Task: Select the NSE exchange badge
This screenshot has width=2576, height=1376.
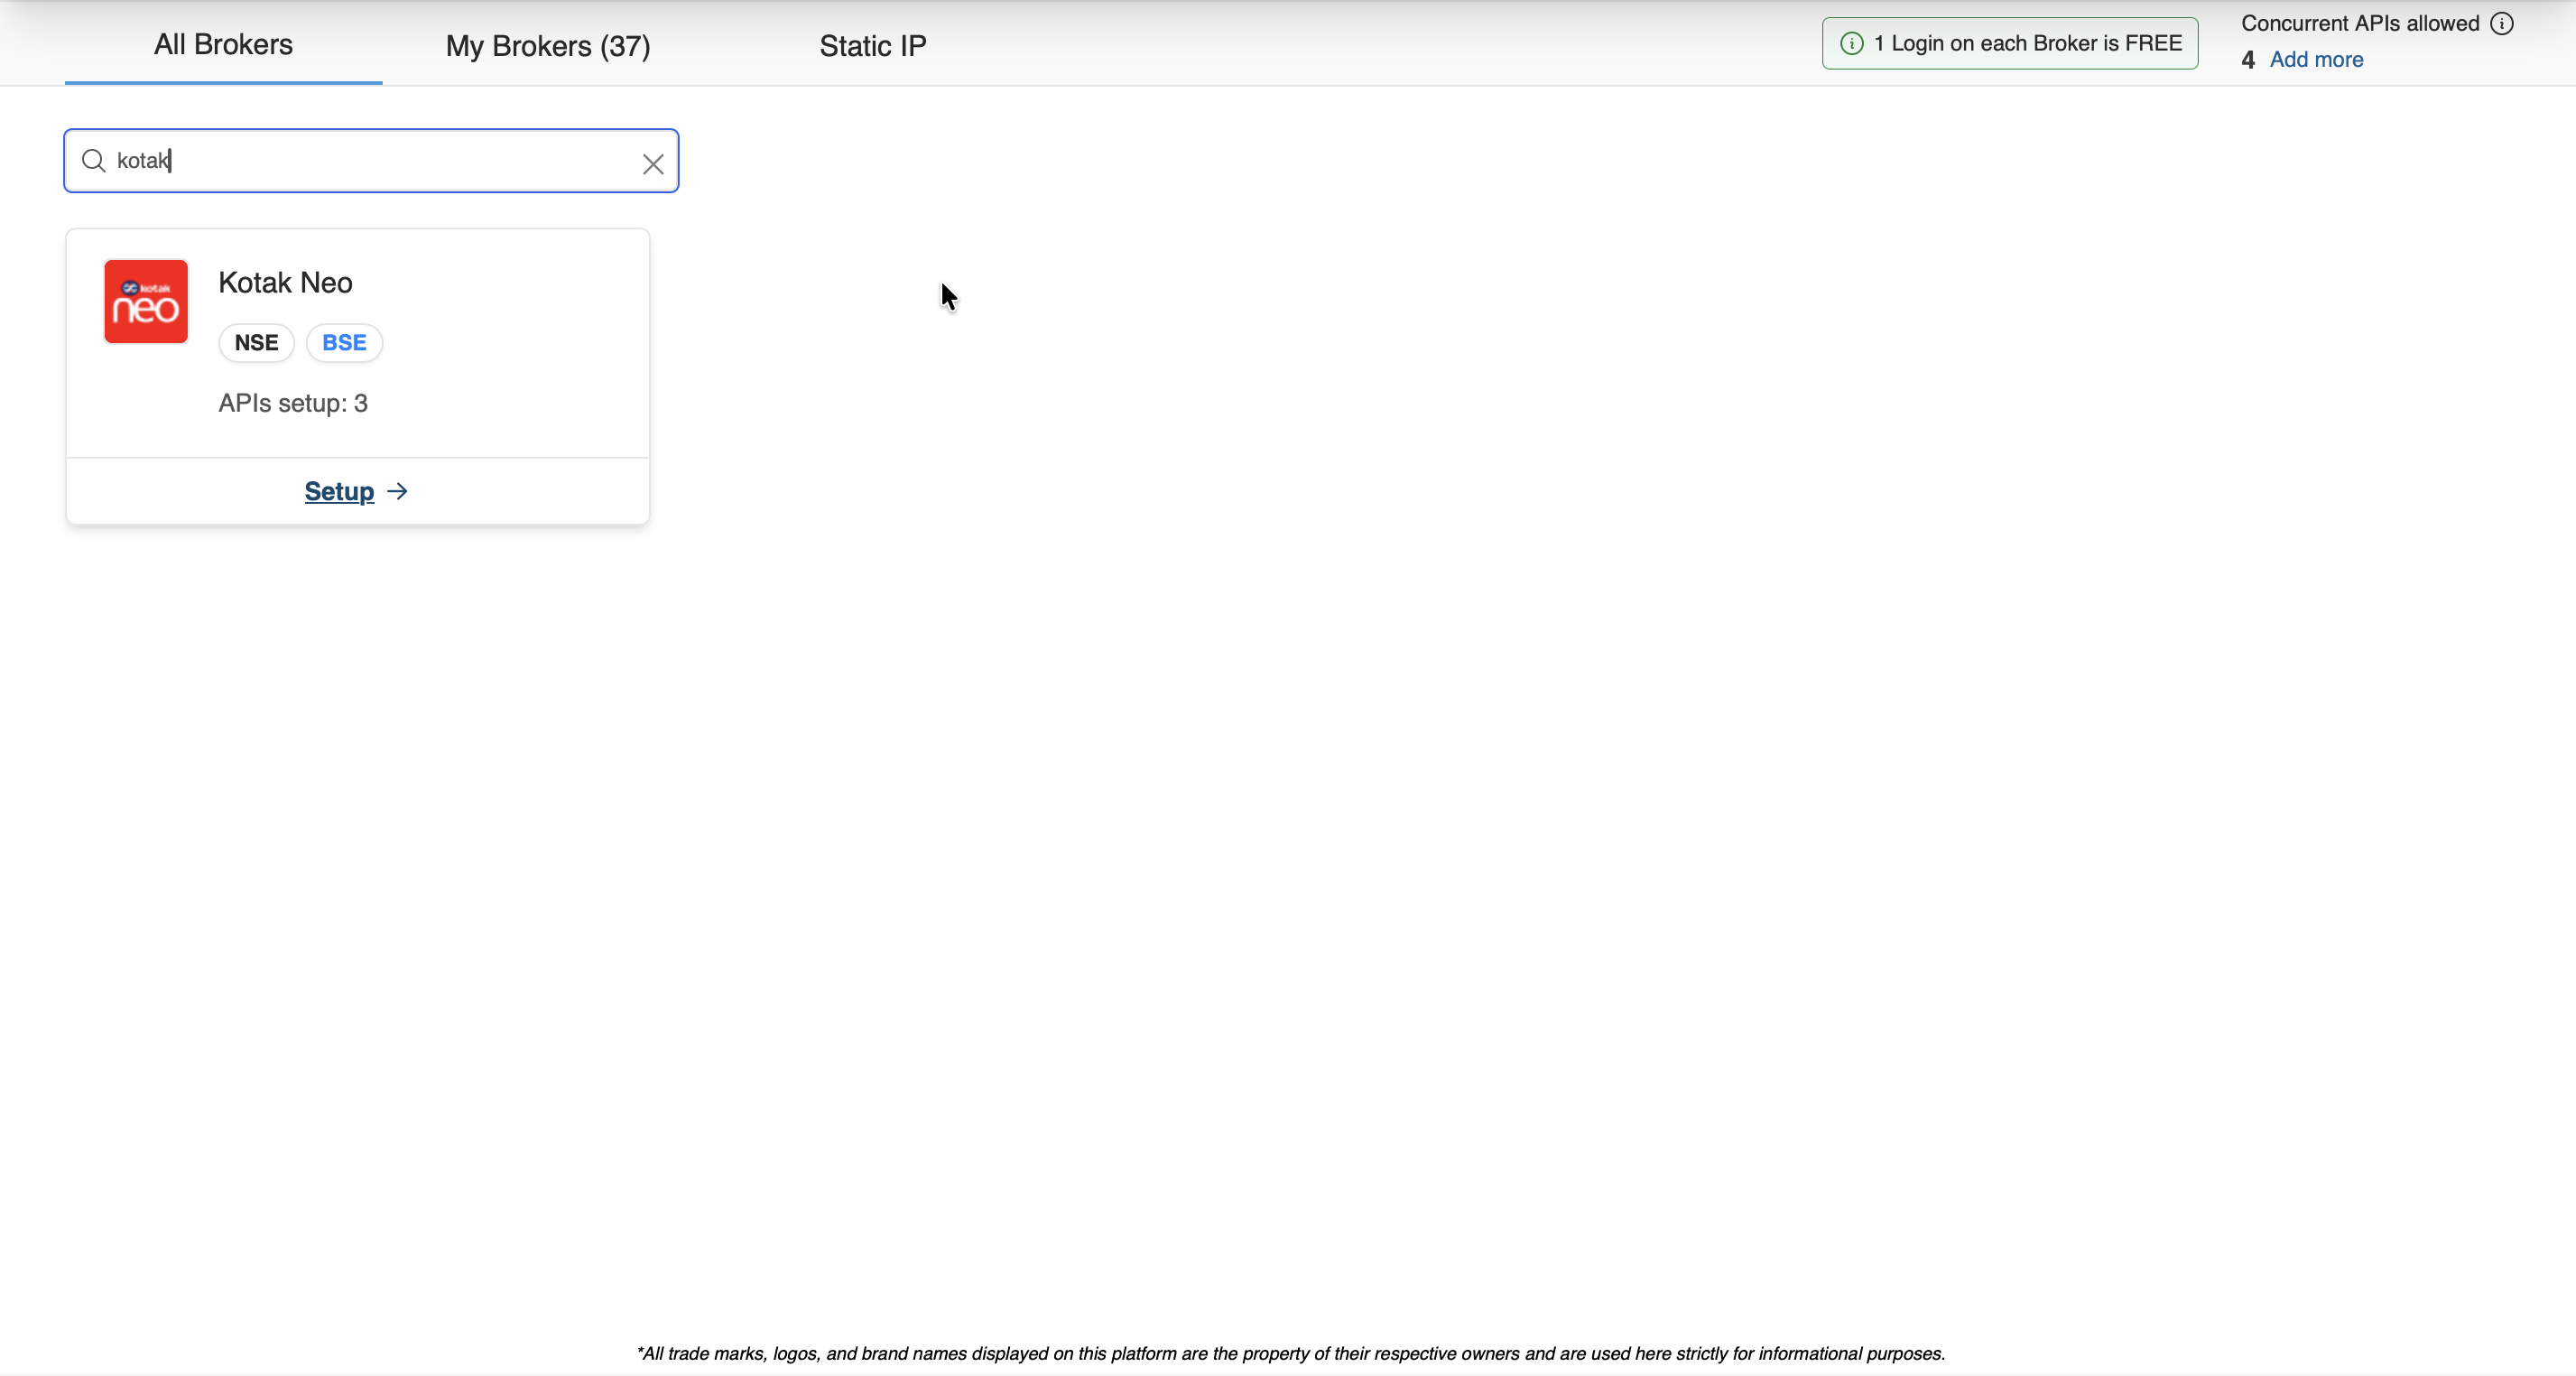Action: (256, 343)
